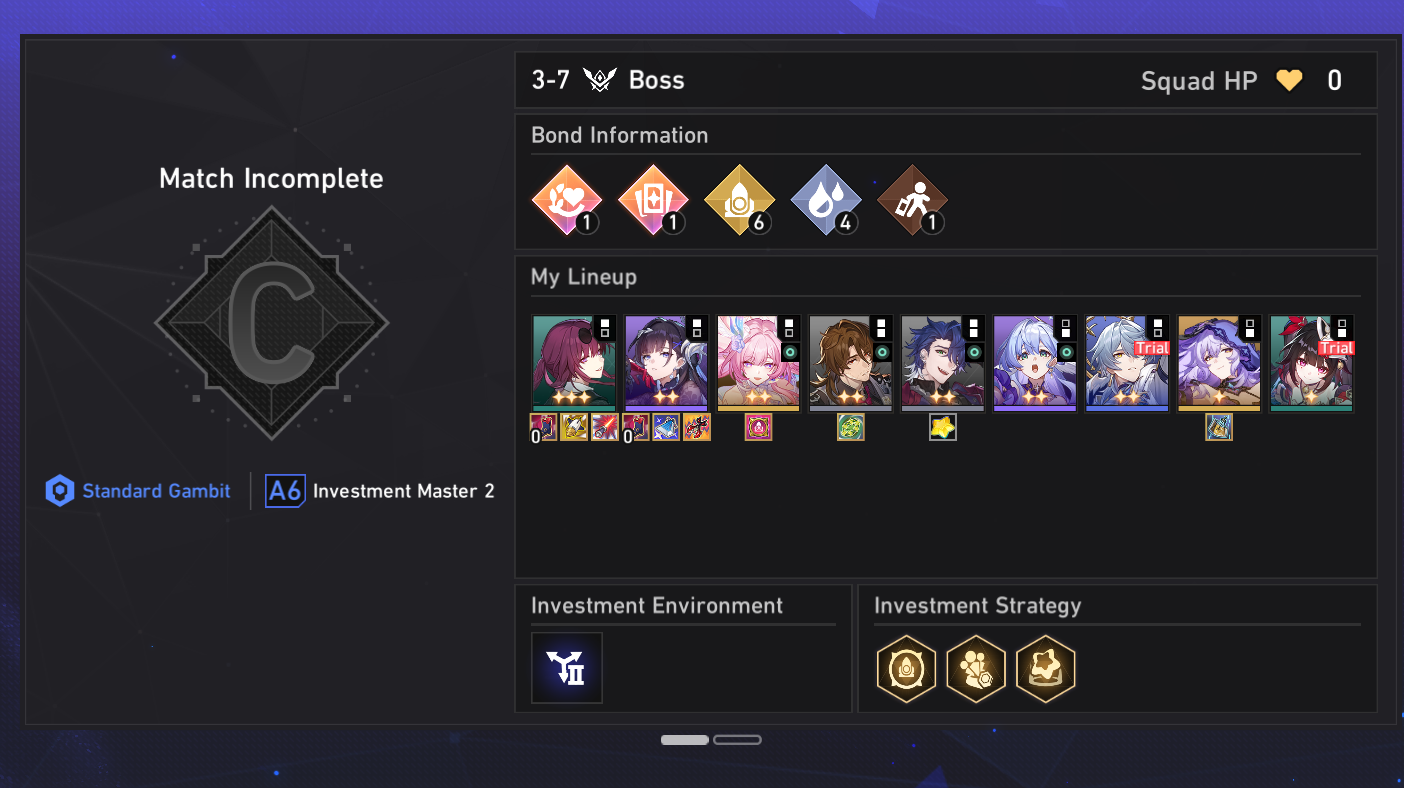This screenshot has height=788, width=1404.
Task: Switch to the second page indicator
Action: 738,740
